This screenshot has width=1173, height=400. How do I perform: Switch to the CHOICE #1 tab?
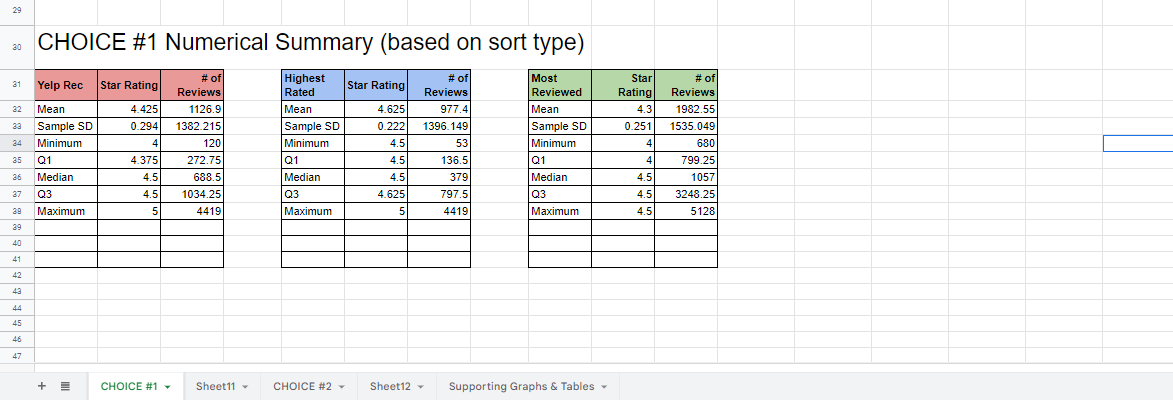[x=129, y=387]
